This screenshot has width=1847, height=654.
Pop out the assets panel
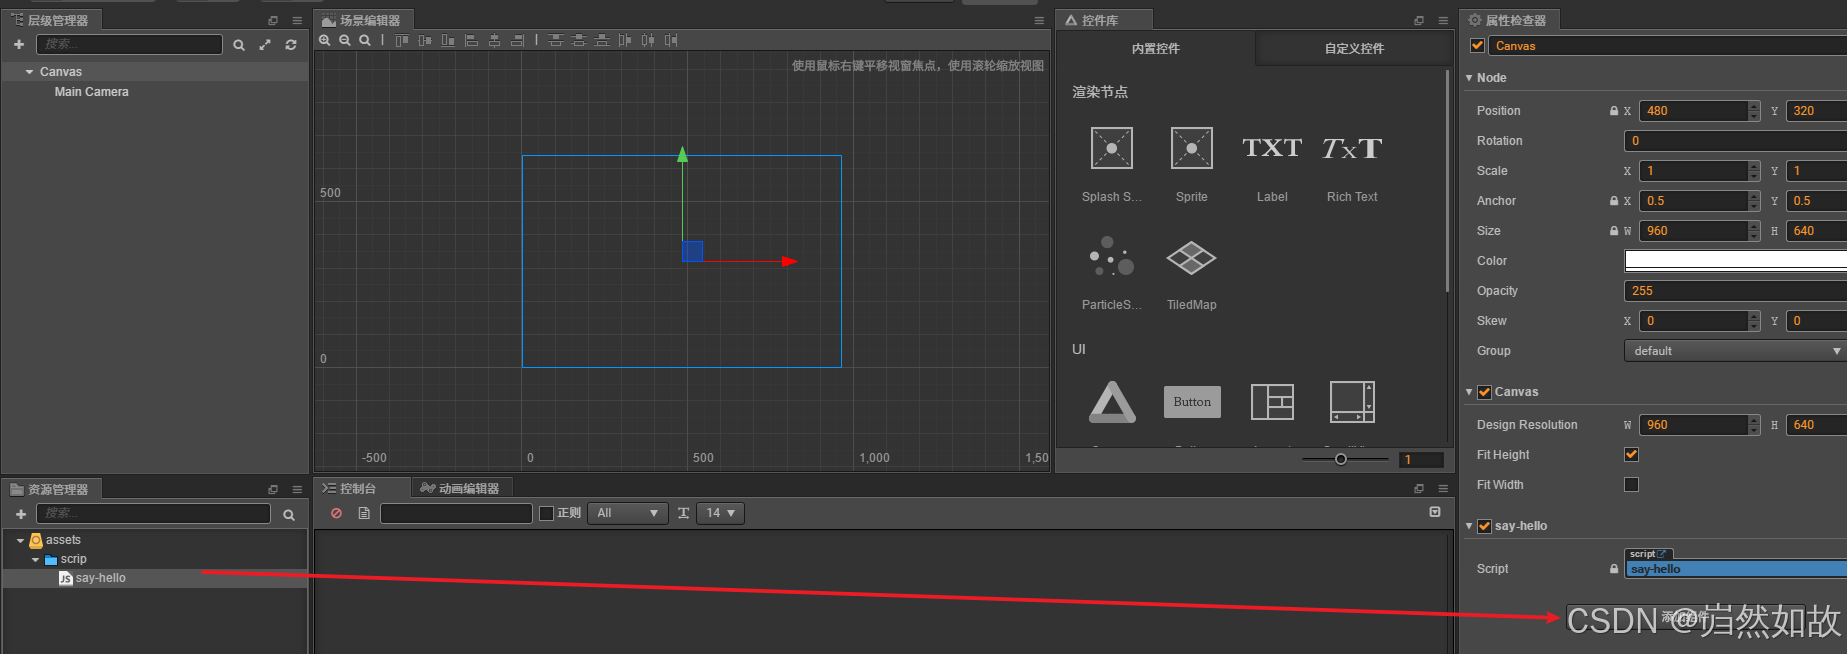click(x=273, y=489)
